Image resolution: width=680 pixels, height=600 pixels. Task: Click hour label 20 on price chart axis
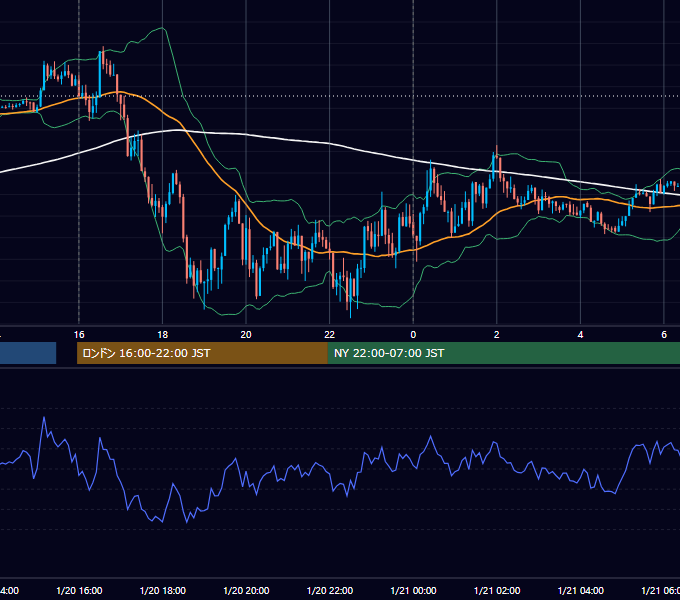(x=246, y=335)
